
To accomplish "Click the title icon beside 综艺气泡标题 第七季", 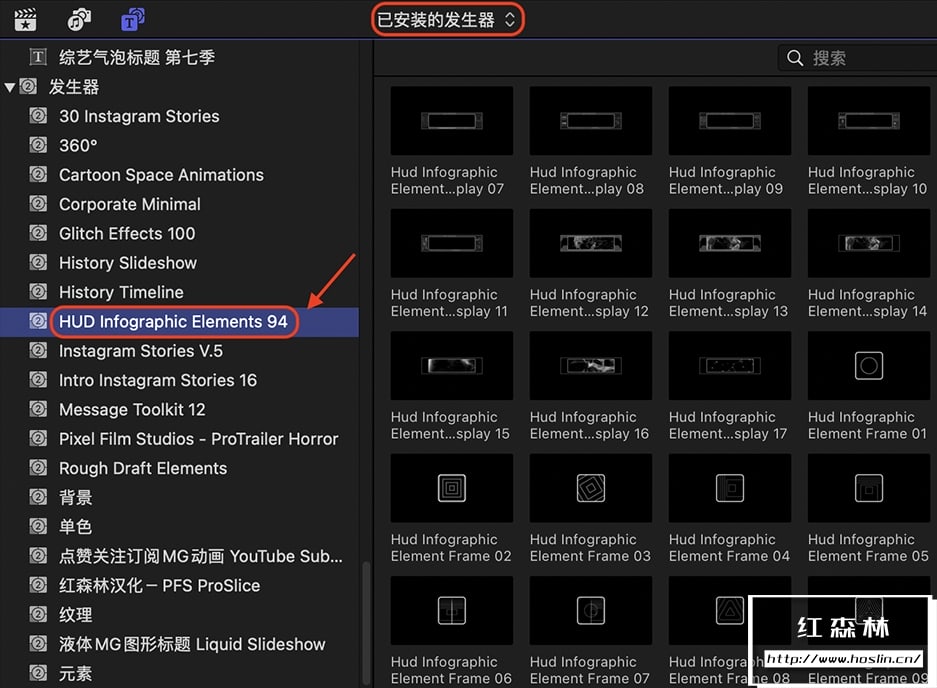I will [38, 57].
